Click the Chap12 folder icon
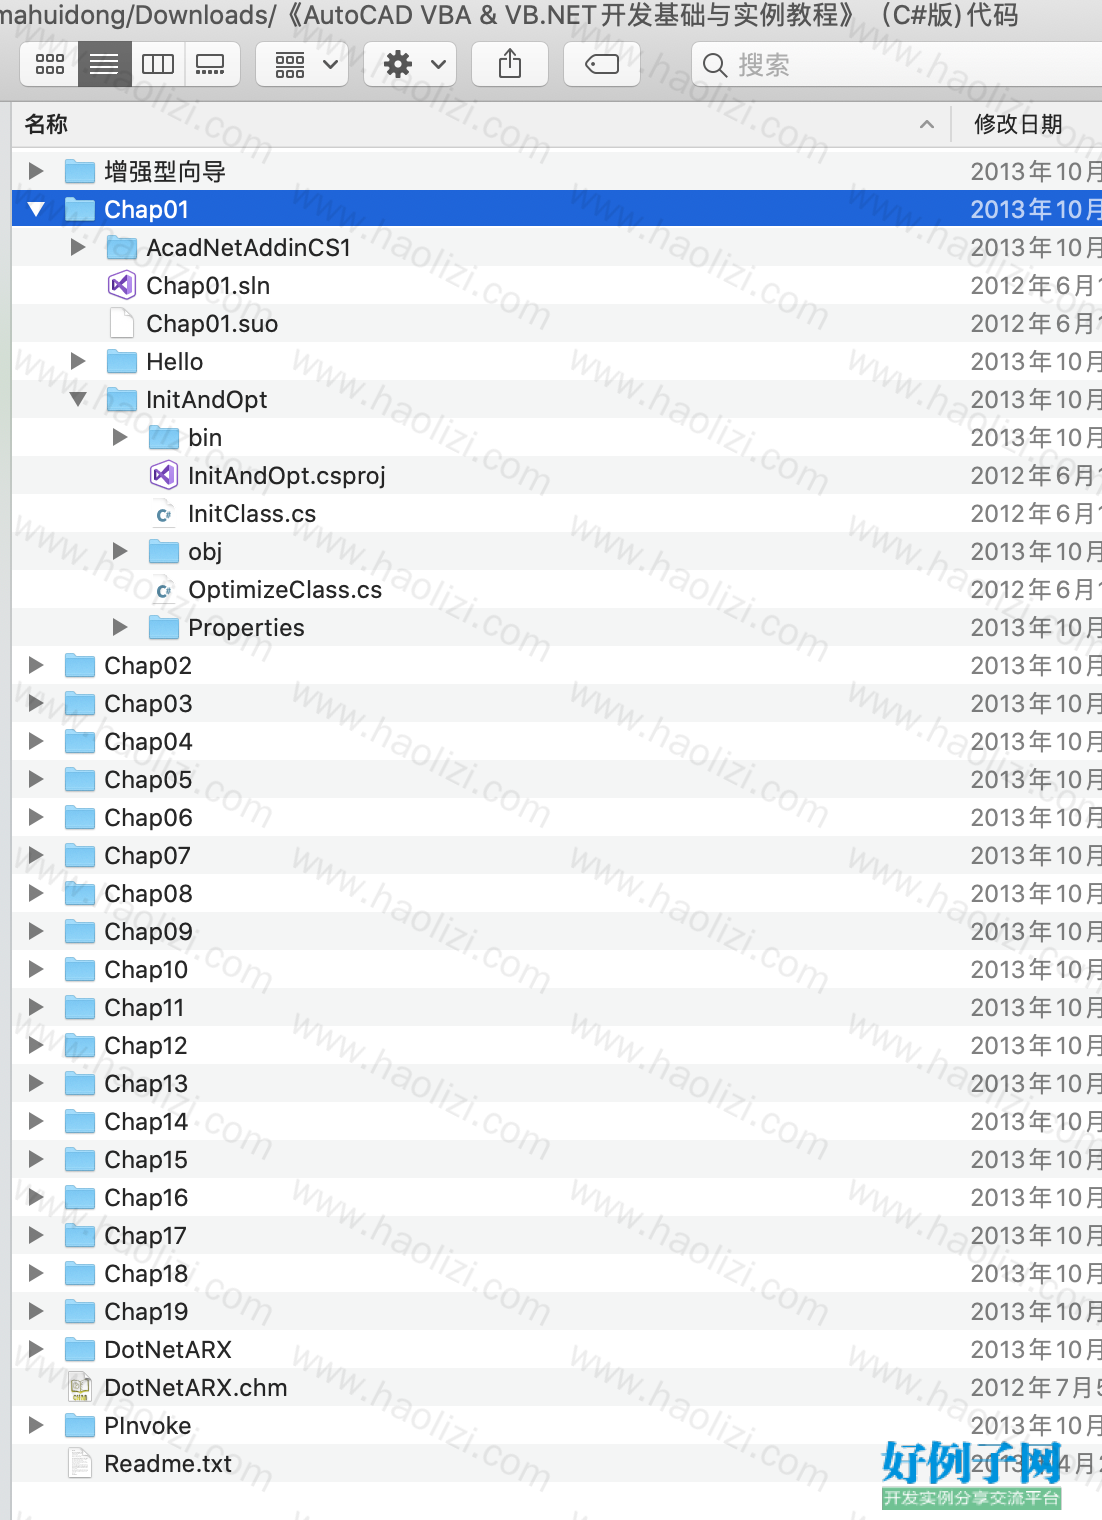 [80, 1045]
